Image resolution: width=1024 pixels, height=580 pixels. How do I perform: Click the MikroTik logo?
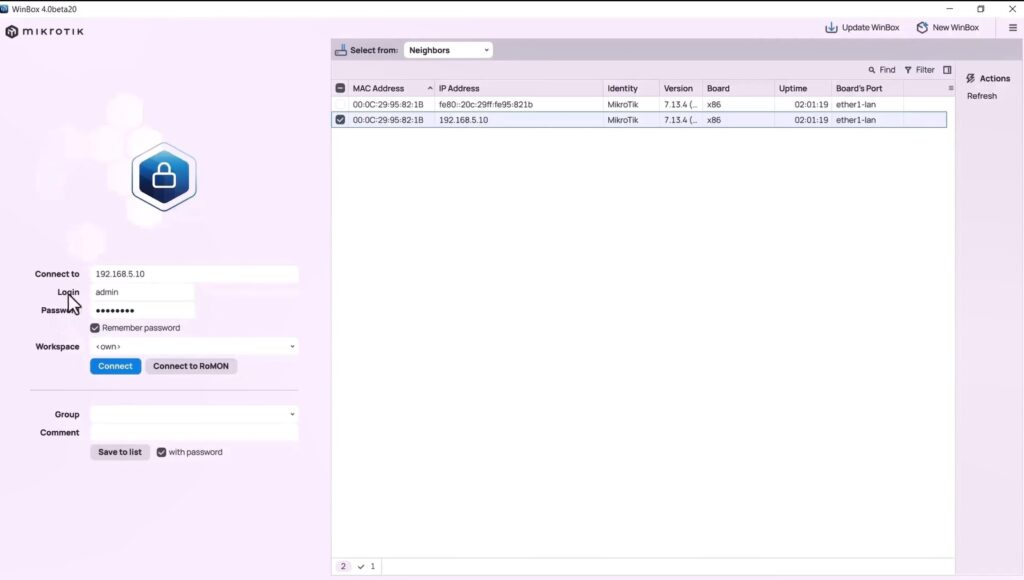(44, 31)
